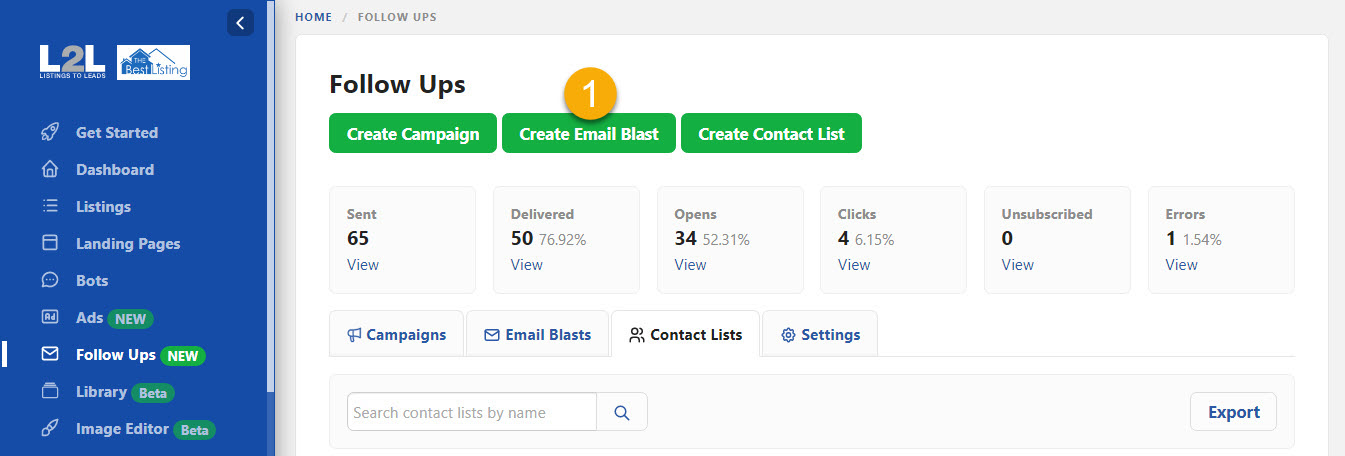This screenshot has height=456, width=1345.
Task: Click the NEW badge beside Follow Ups
Action: click(183, 356)
